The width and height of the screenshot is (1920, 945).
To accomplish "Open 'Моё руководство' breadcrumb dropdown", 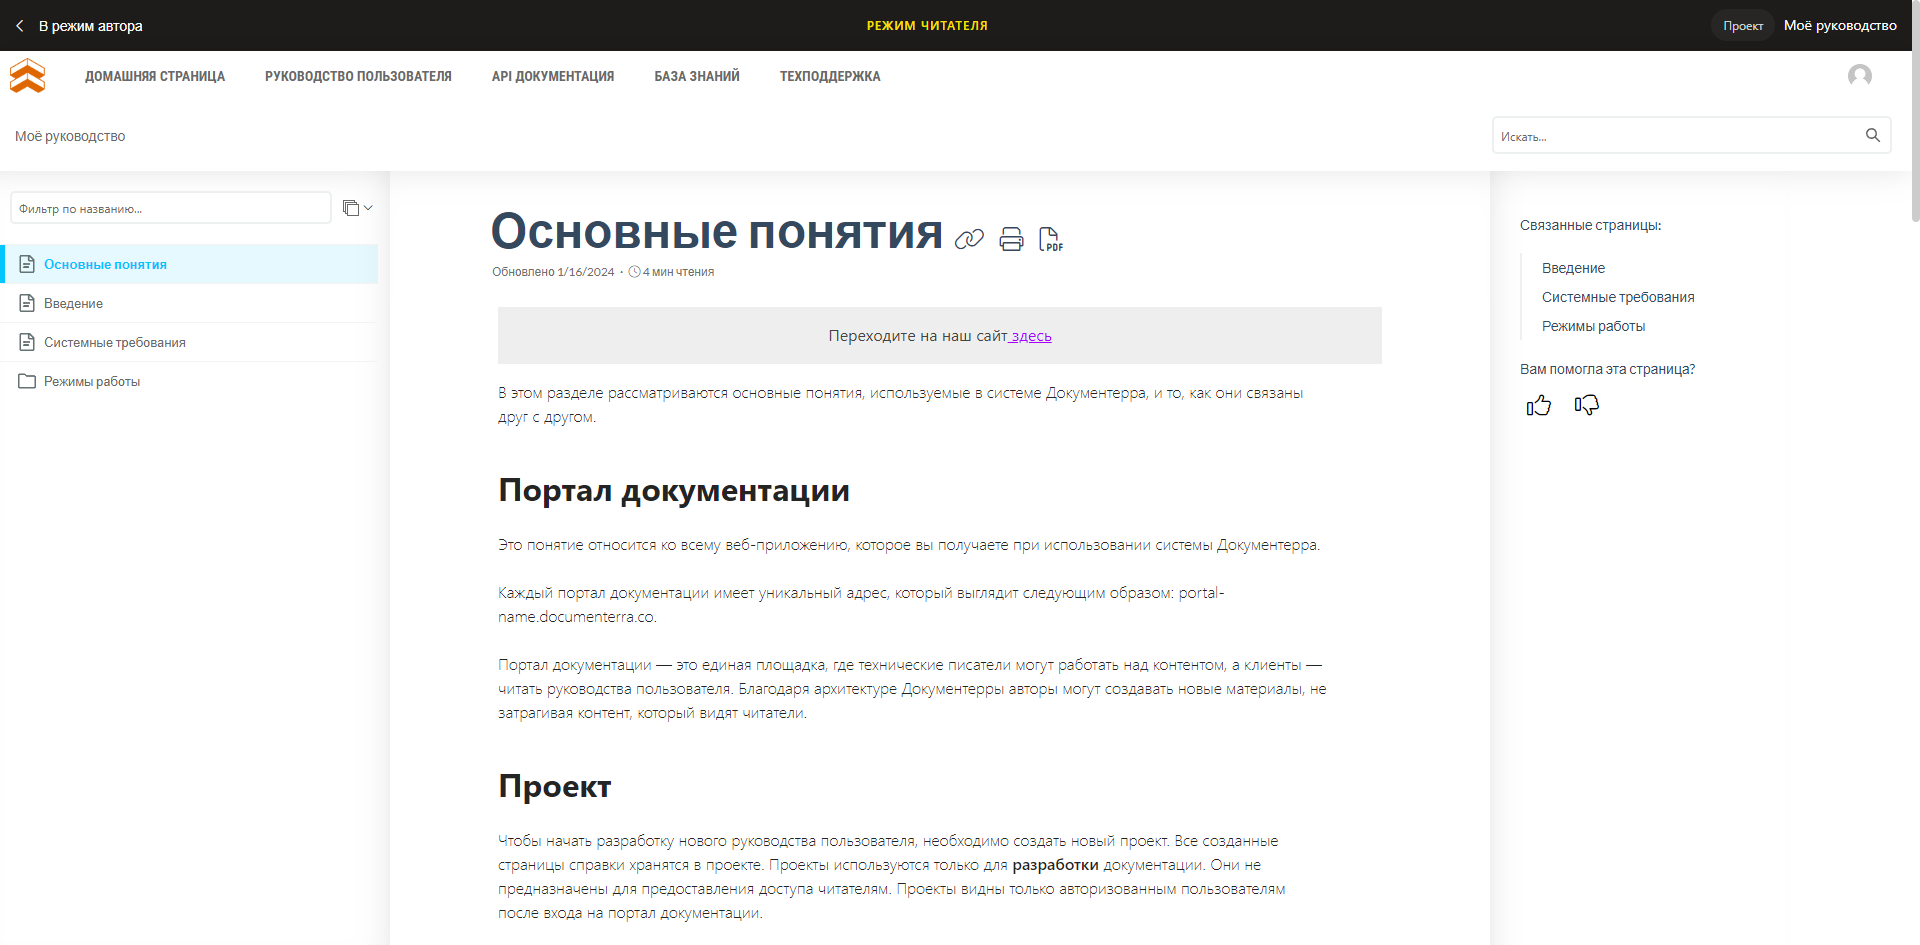I will tap(69, 136).
